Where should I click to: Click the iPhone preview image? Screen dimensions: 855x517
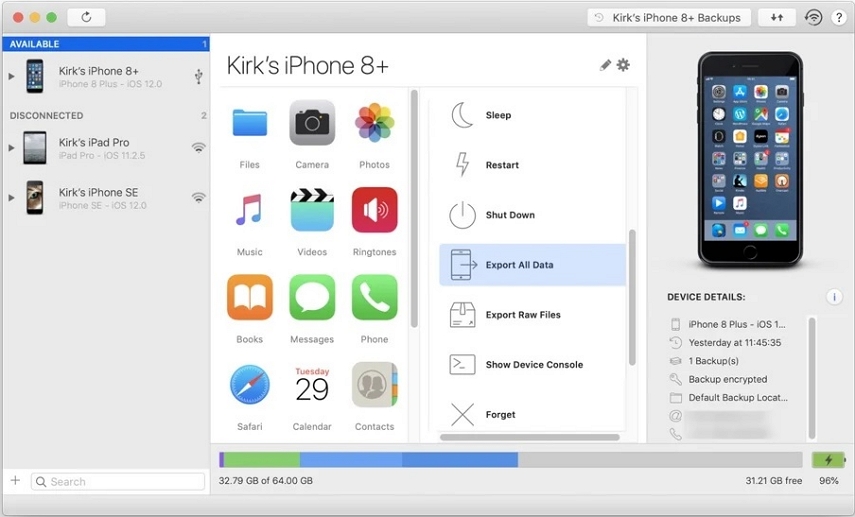pyautogui.click(x=750, y=159)
